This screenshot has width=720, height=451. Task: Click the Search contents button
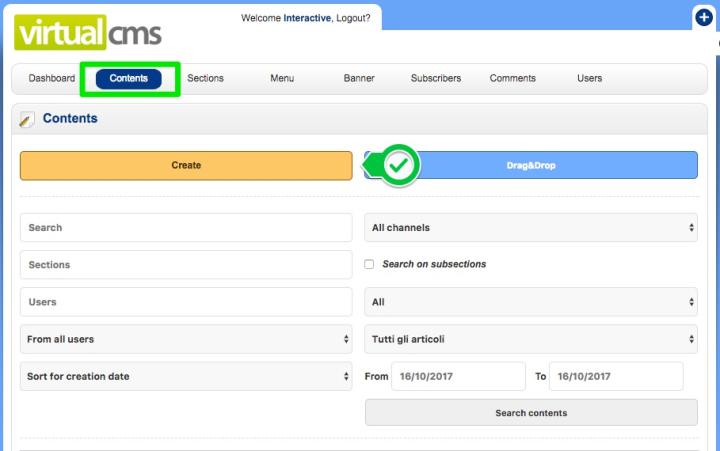[531, 413]
